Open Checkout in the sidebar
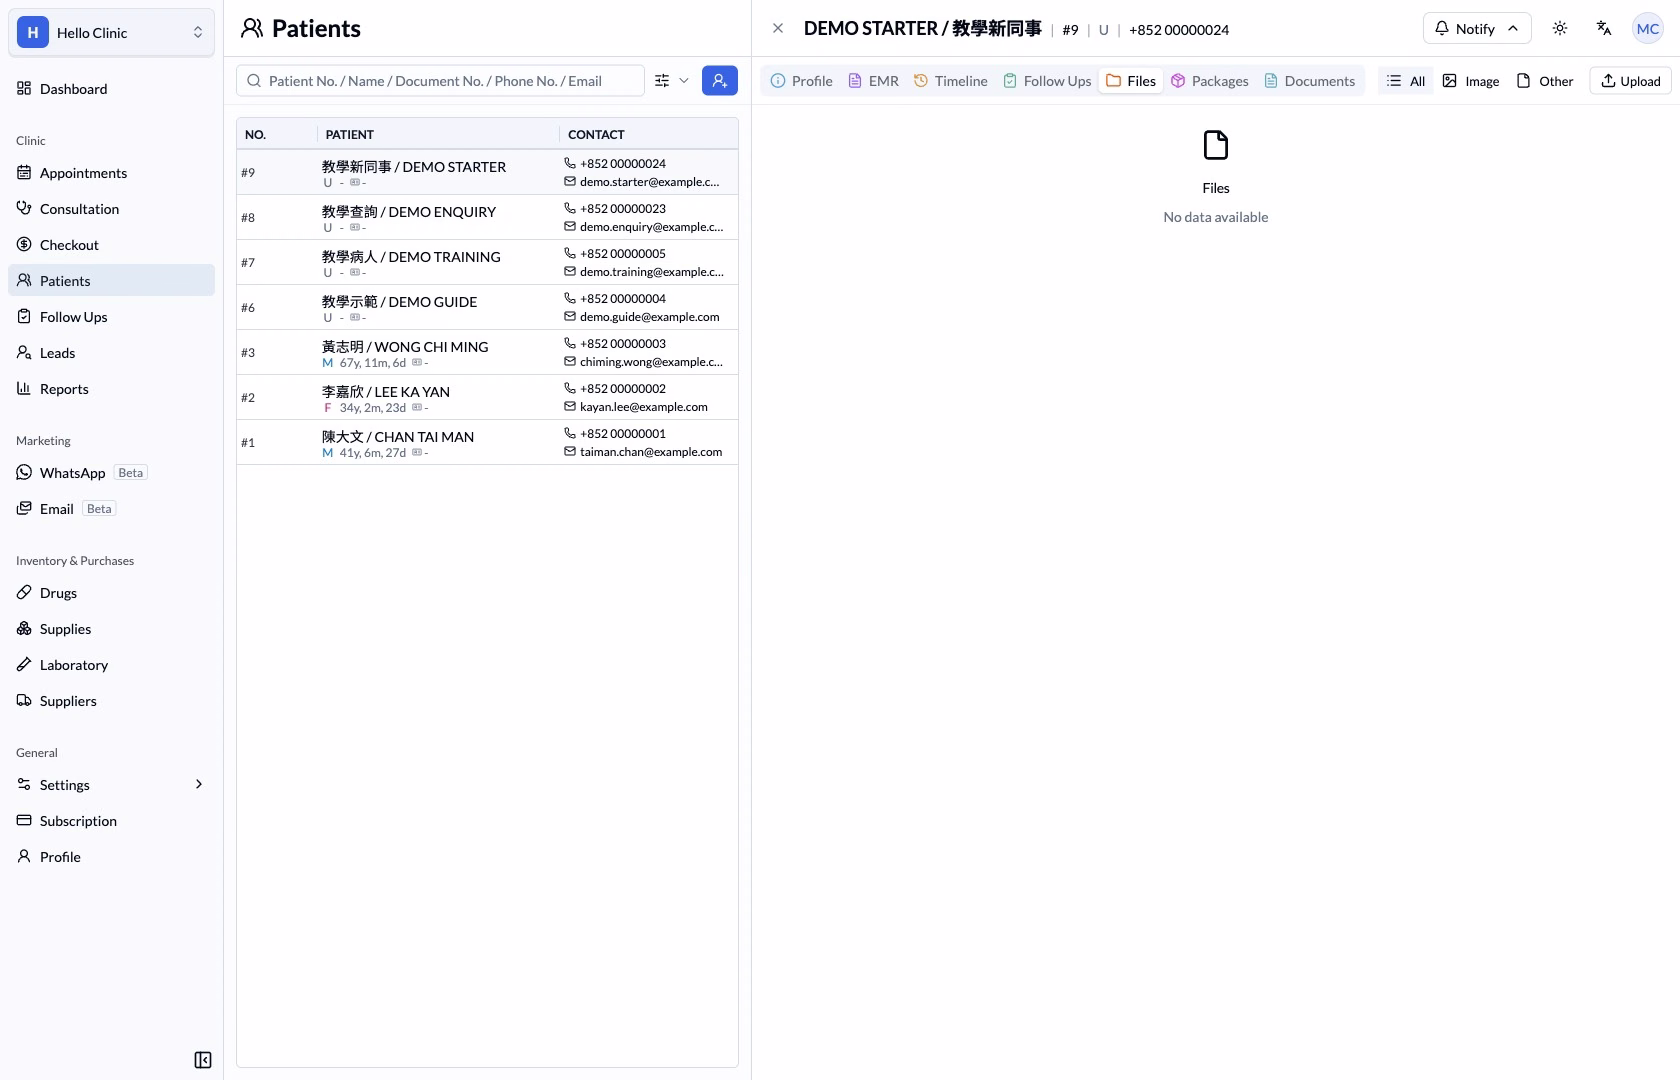Image resolution: width=1680 pixels, height=1080 pixels. coord(111,245)
